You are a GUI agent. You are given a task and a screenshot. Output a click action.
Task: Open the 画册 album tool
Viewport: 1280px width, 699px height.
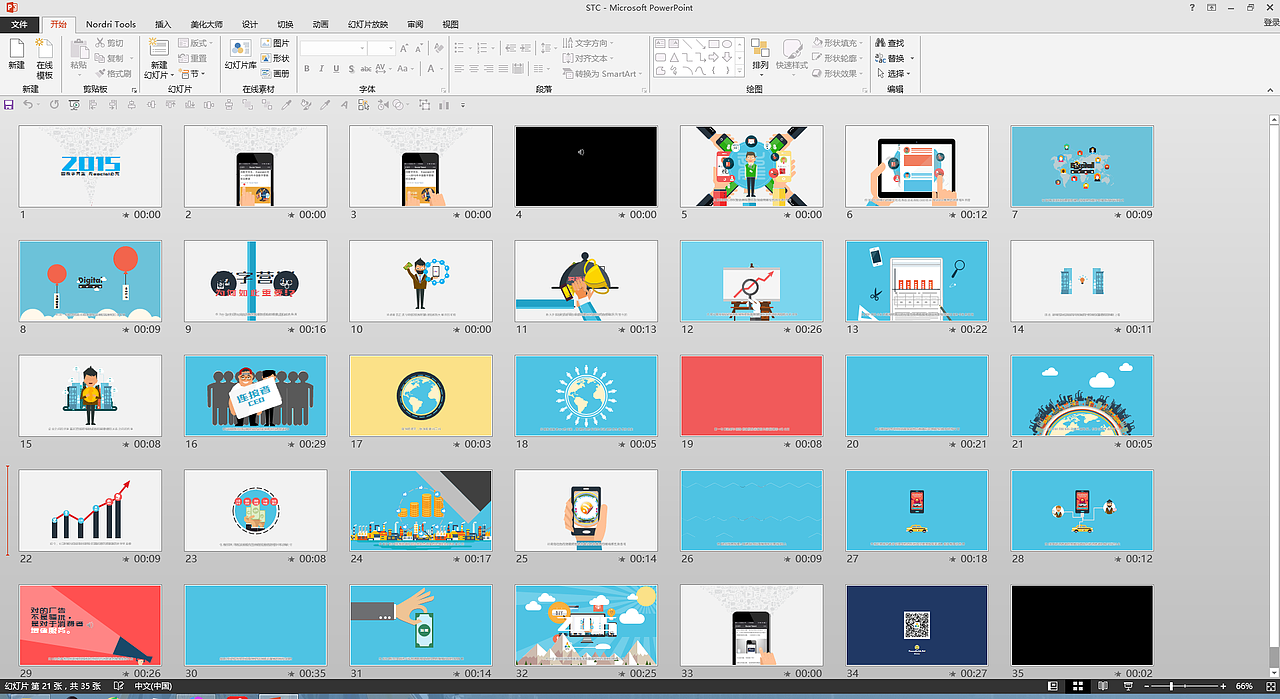point(274,74)
